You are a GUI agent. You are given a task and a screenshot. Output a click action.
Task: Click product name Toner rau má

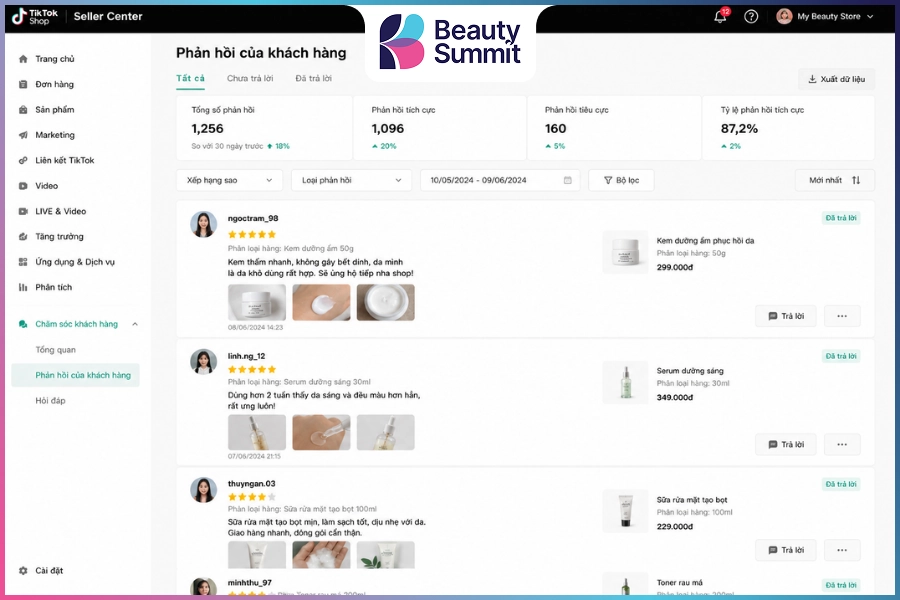pos(680,583)
